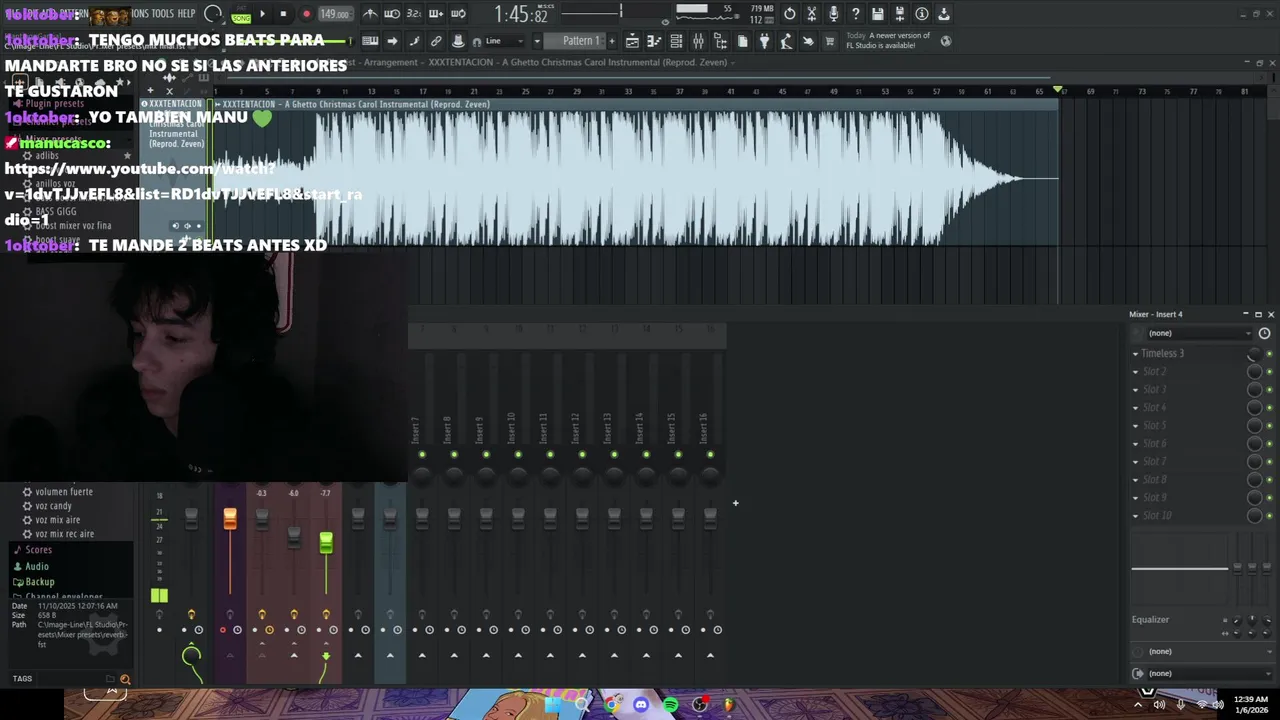Click the Equalizer label
Viewport: 1280px width, 720px height.
click(x=1150, y=619)
